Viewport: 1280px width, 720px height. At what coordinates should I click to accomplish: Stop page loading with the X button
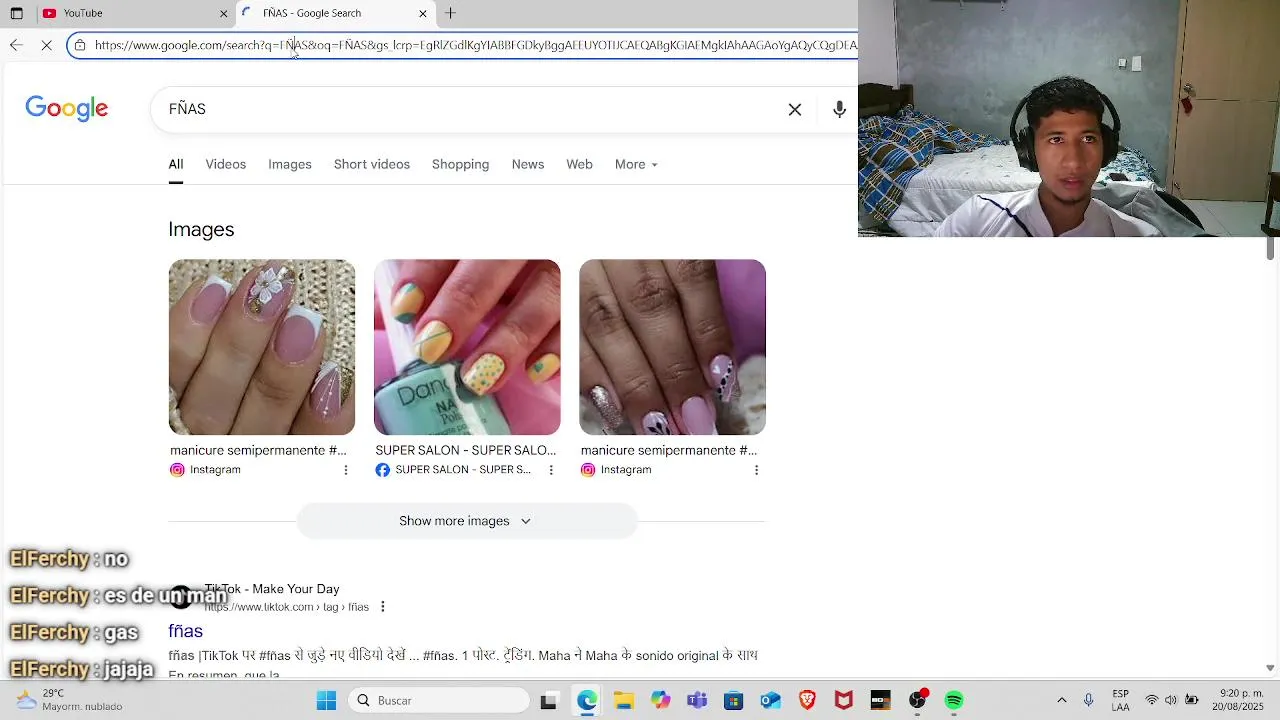[x=46, y=45]
